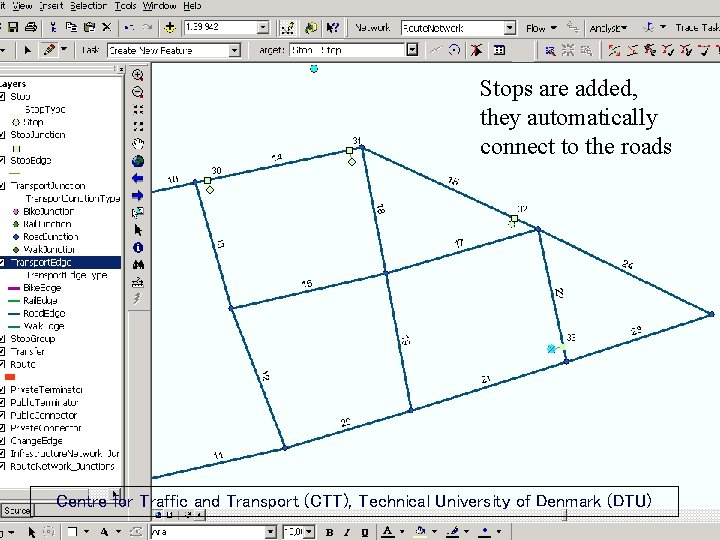Toggle the StopGroup layer checkbox
This screenshot has height=540, width=720.
(2, 339)
